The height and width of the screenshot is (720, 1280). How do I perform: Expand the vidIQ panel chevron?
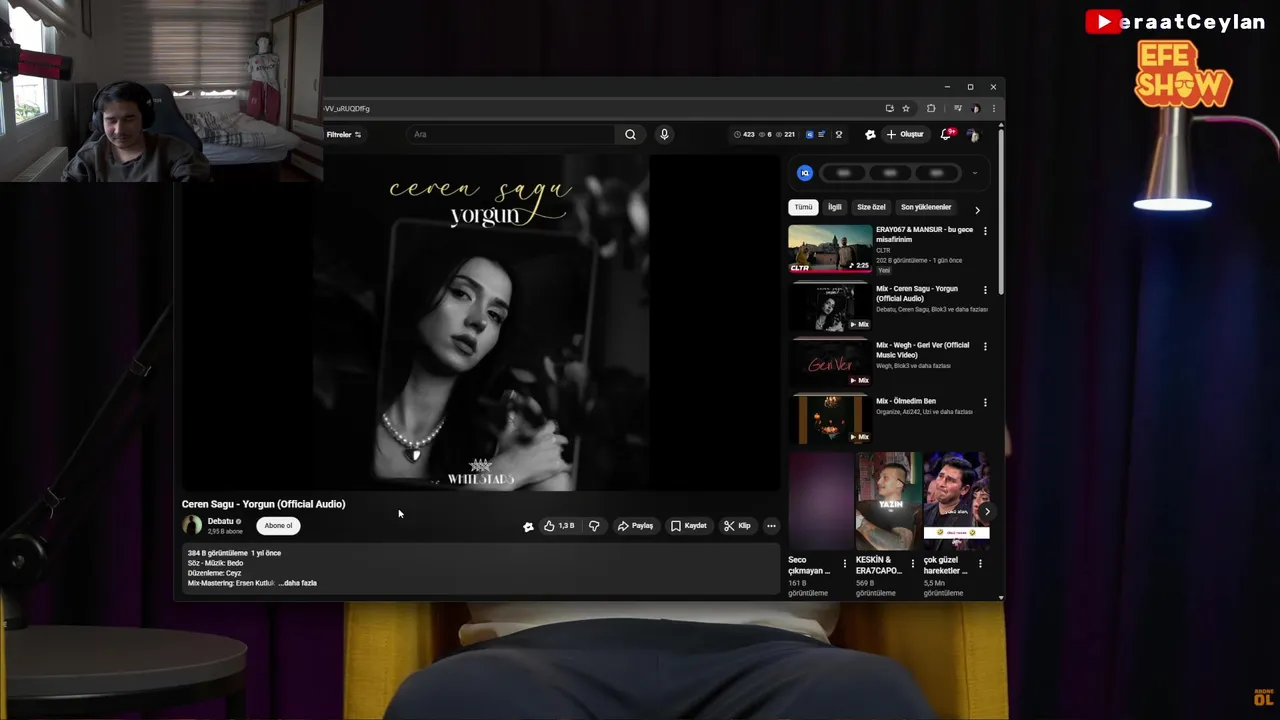[975, 173]
